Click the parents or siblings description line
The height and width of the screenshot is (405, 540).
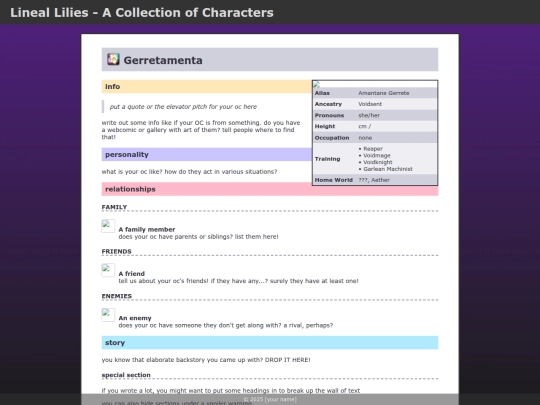point(198,237)
